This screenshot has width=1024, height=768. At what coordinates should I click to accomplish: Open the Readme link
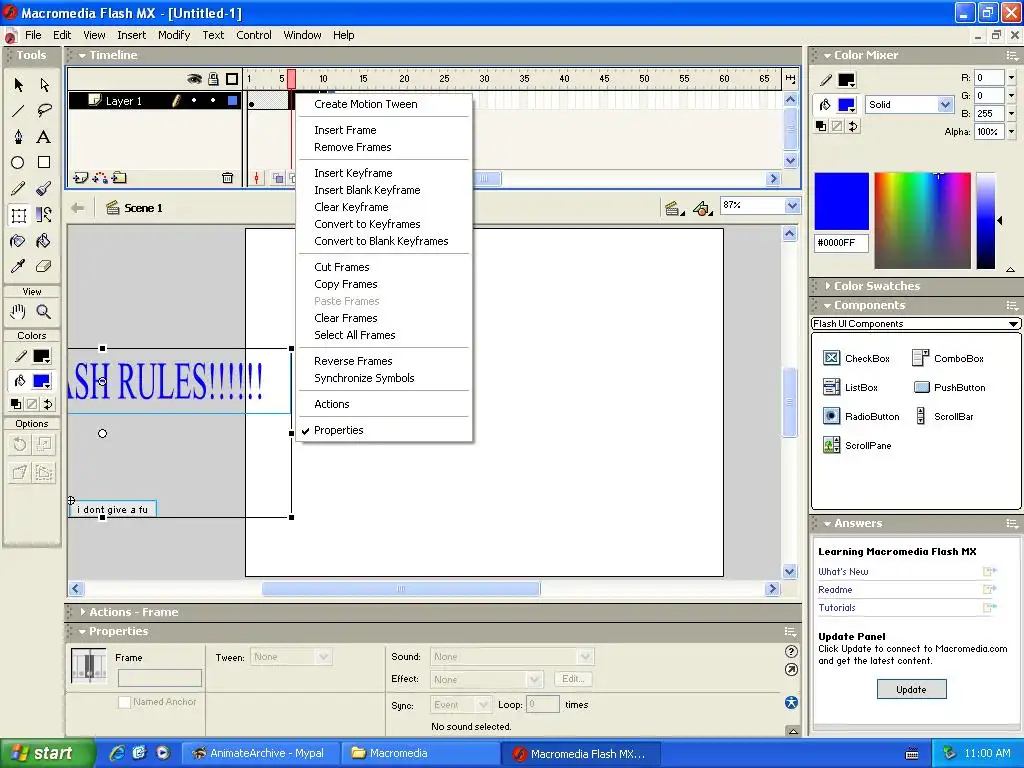[835, 590]
